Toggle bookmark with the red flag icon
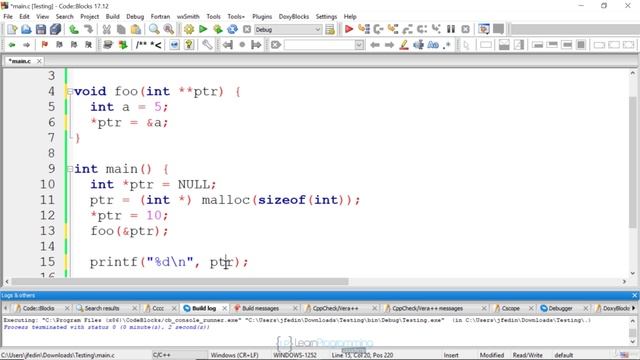 44,45
